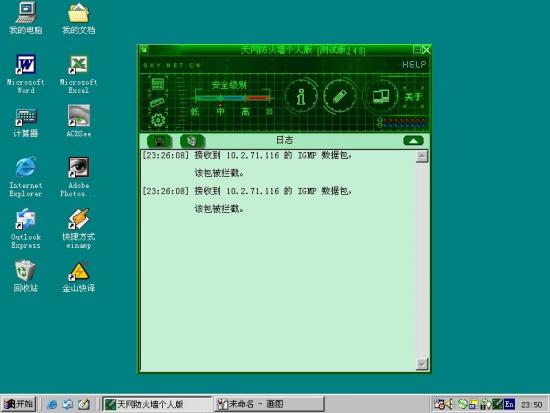
Task: Set security level to 高 (high)
Action: pyautogui.click(x=246, y=112)
